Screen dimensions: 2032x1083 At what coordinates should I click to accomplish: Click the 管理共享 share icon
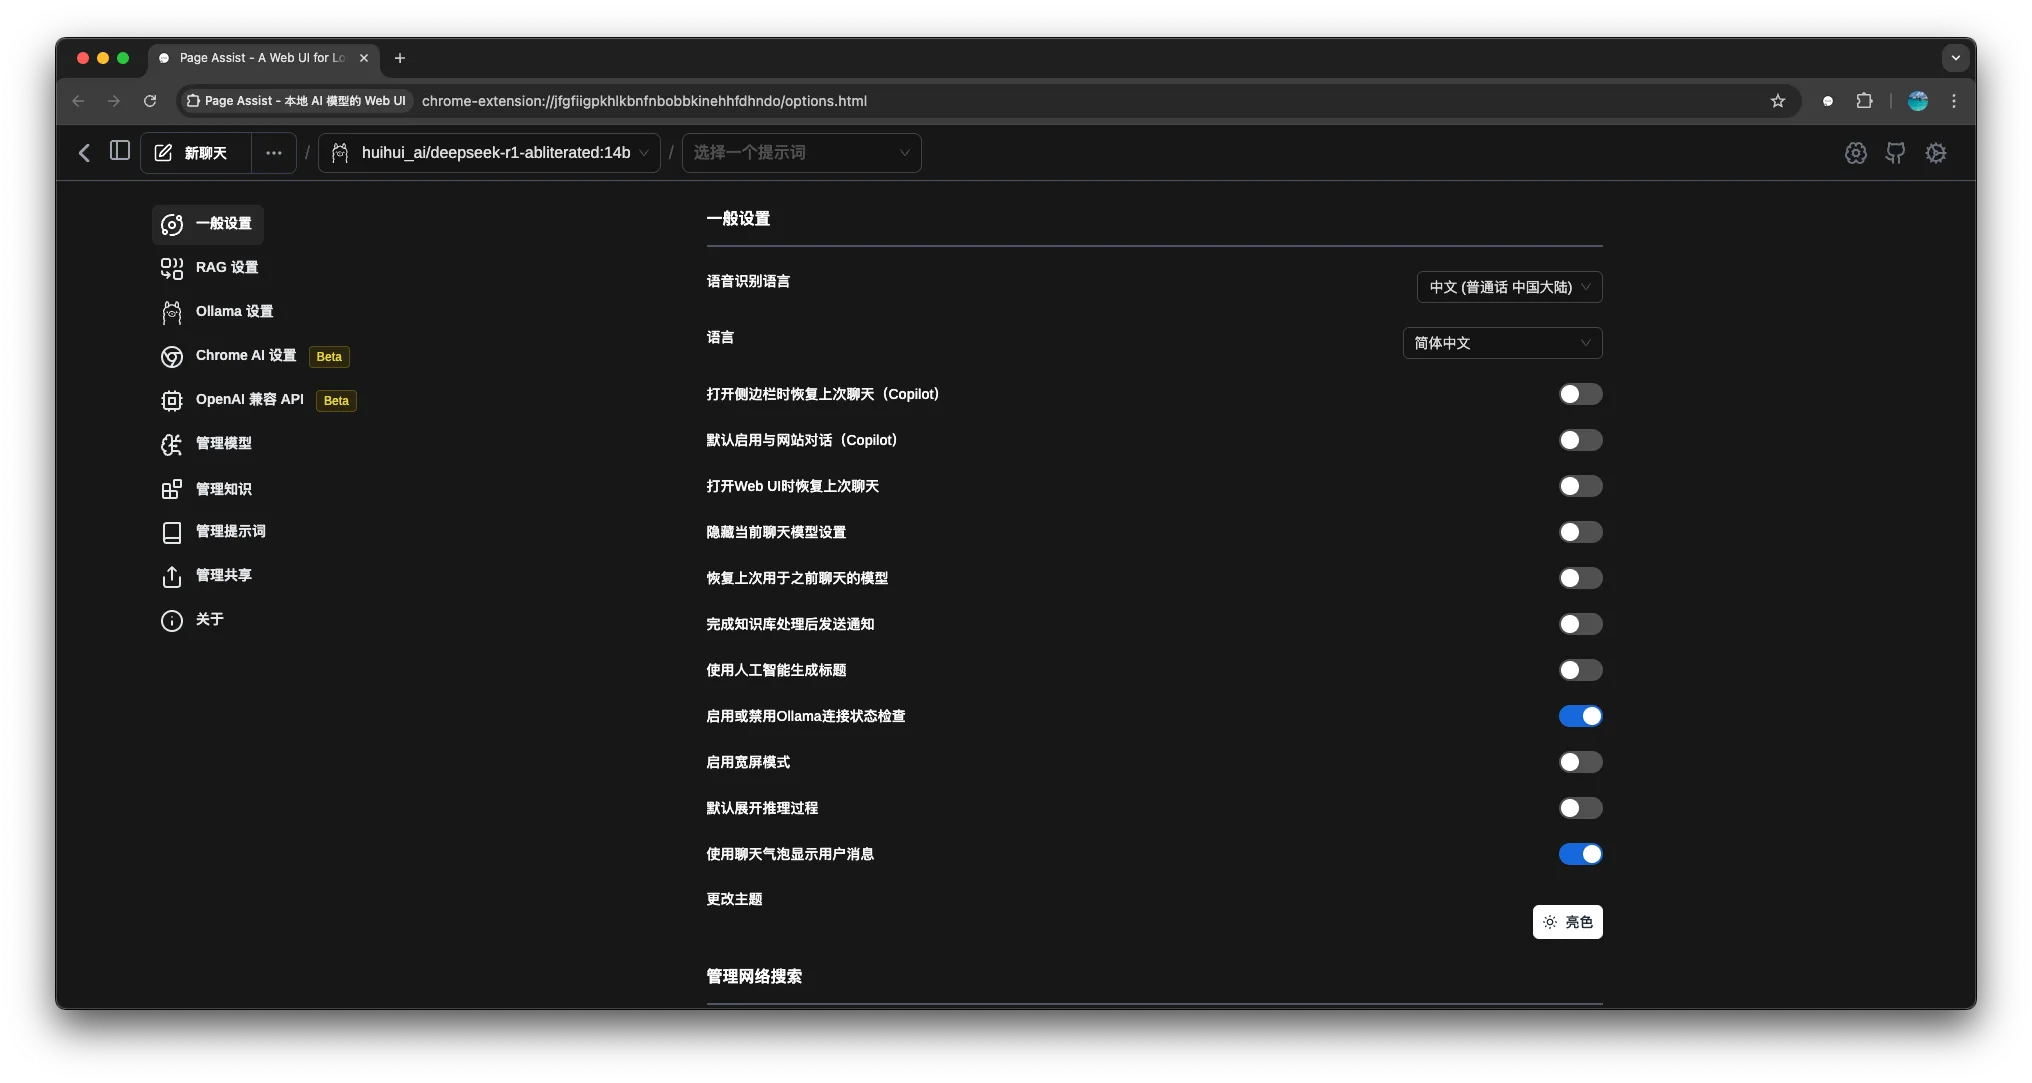[x=172, y=576]
